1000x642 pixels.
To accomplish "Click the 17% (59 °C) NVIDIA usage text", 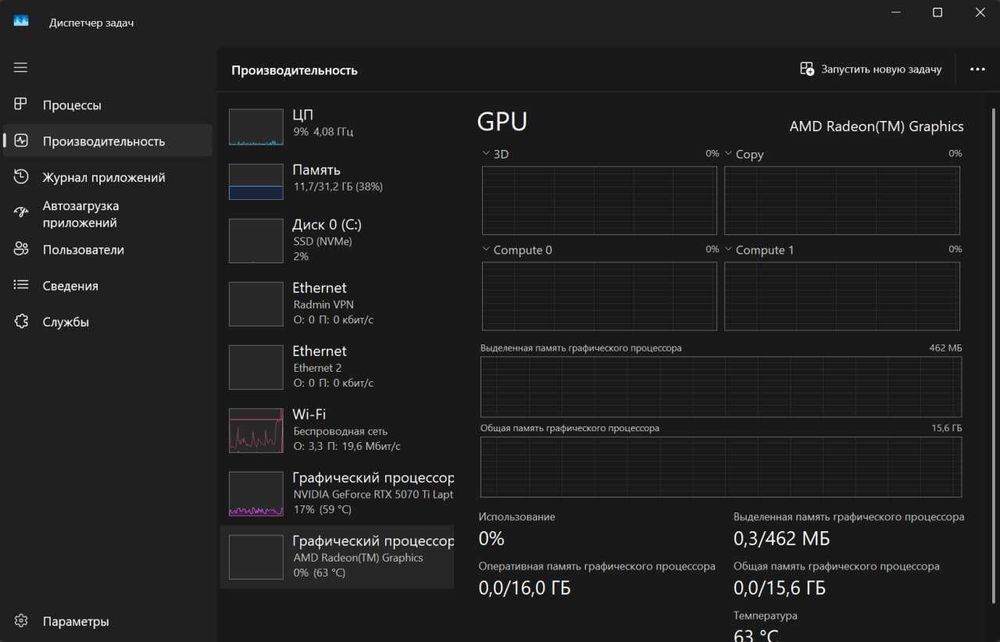I will 323,509.
